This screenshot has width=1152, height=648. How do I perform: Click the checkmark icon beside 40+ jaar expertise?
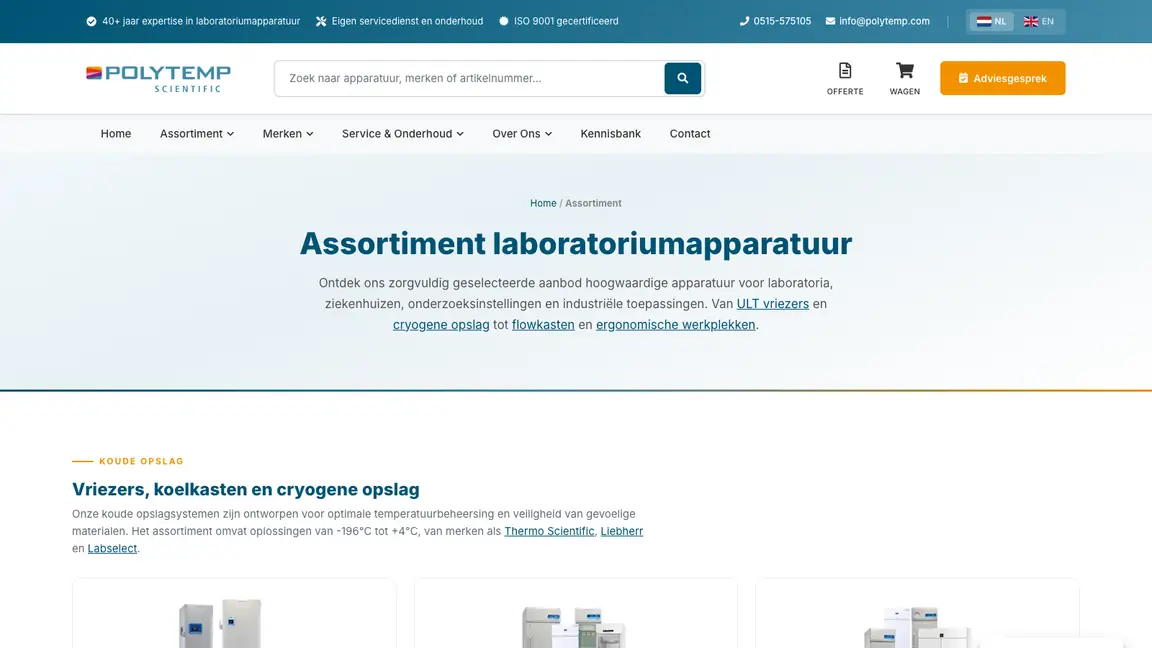pos(91,21)
